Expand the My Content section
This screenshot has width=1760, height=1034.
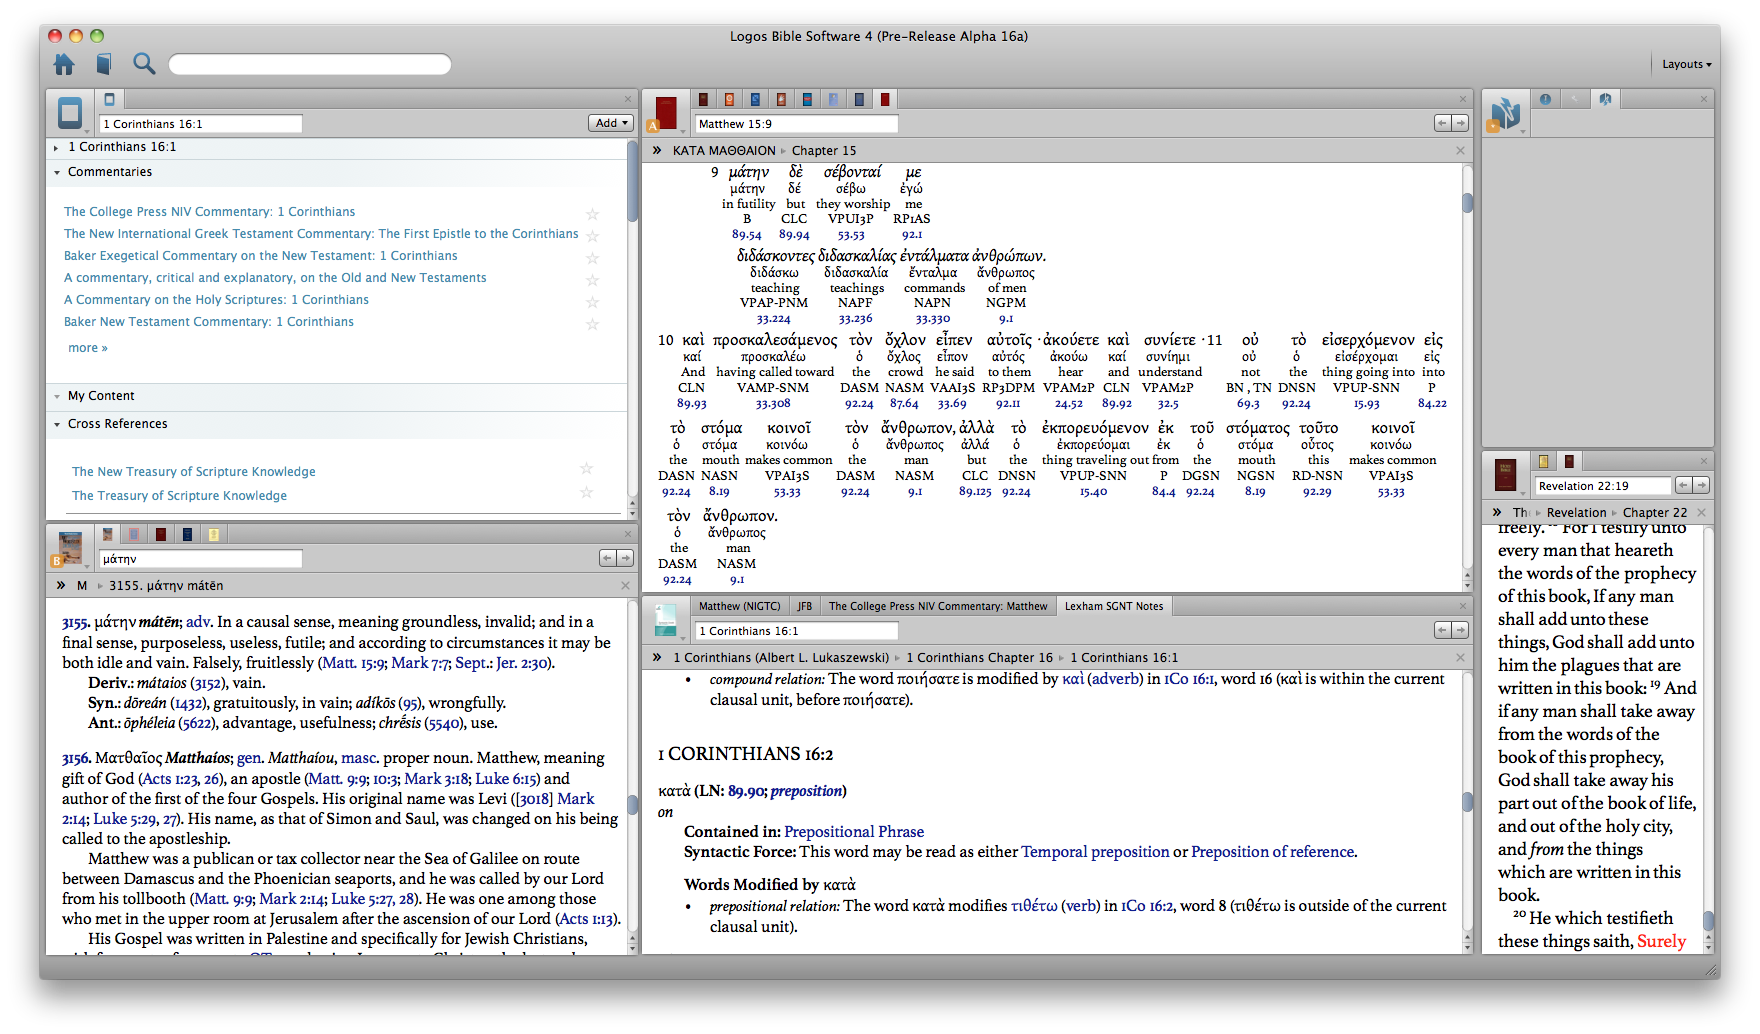[x=56, y=396]
